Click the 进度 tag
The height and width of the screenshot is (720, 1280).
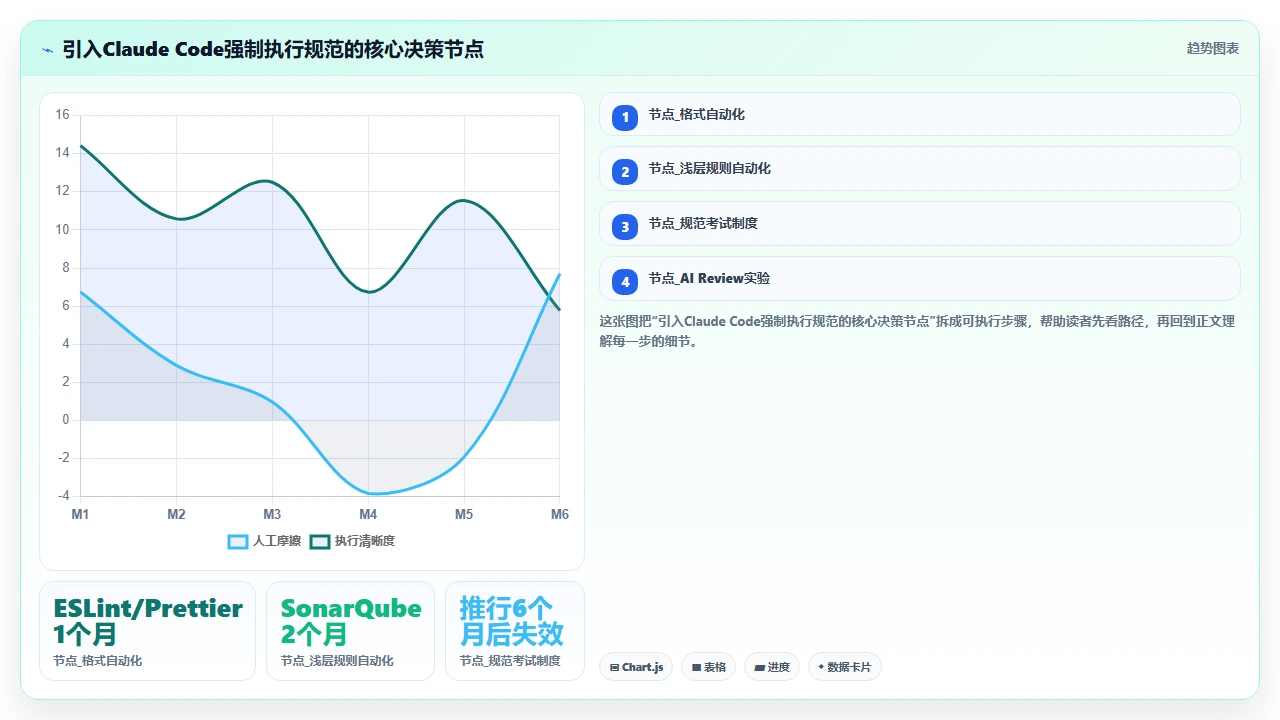pos(772,667)
